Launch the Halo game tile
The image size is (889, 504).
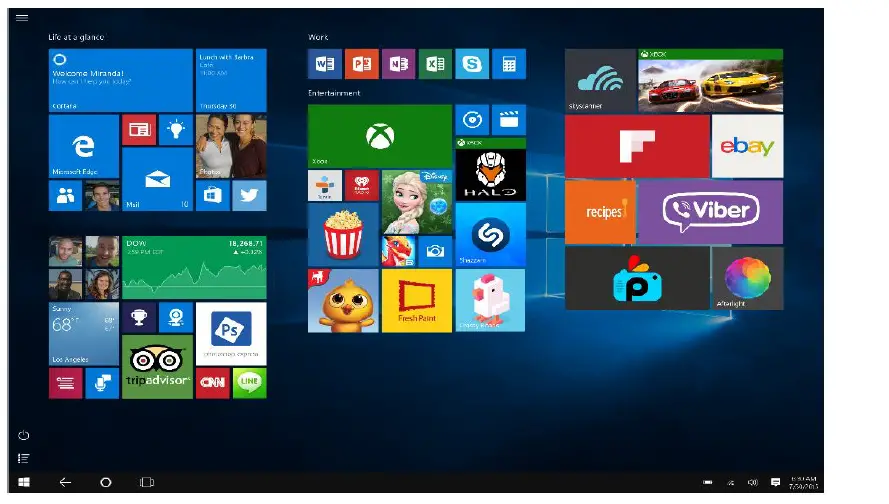click(x=490, y=170)
